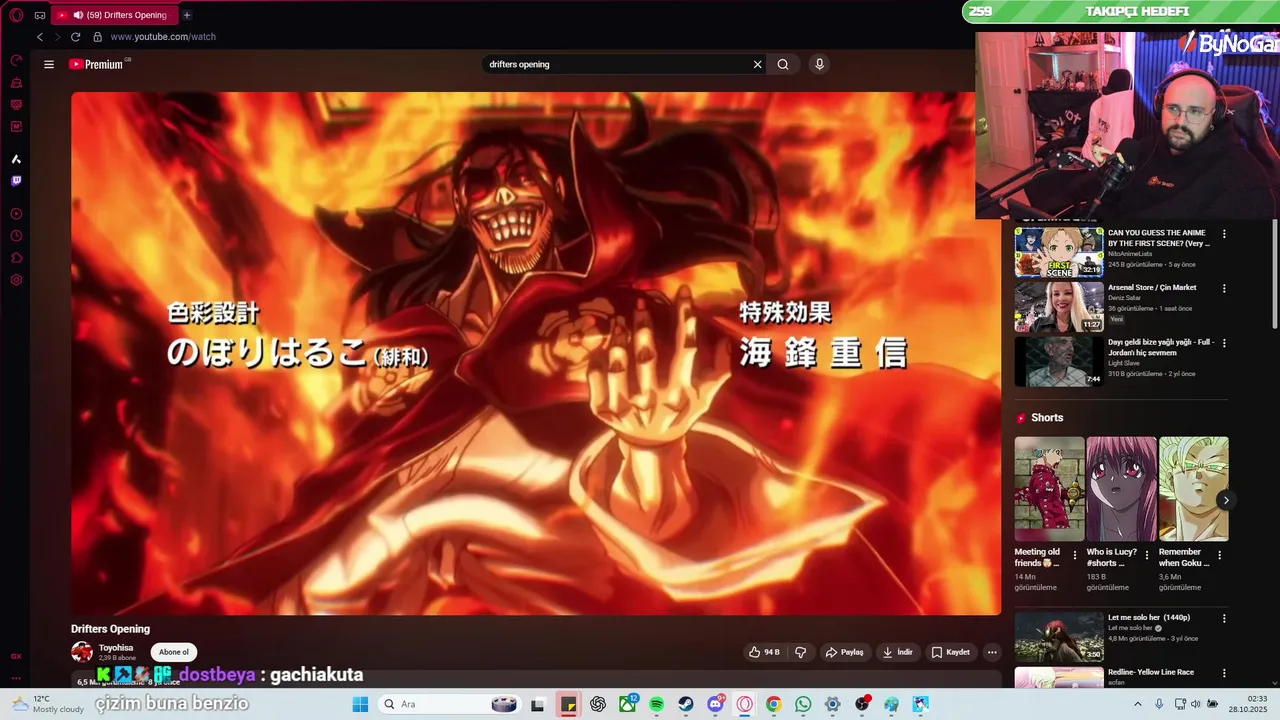Subscribe with the 'Abone ol' button
The width and height of the screenshot is (1280, 720).
pyautogui.click(x=174, y=652)
